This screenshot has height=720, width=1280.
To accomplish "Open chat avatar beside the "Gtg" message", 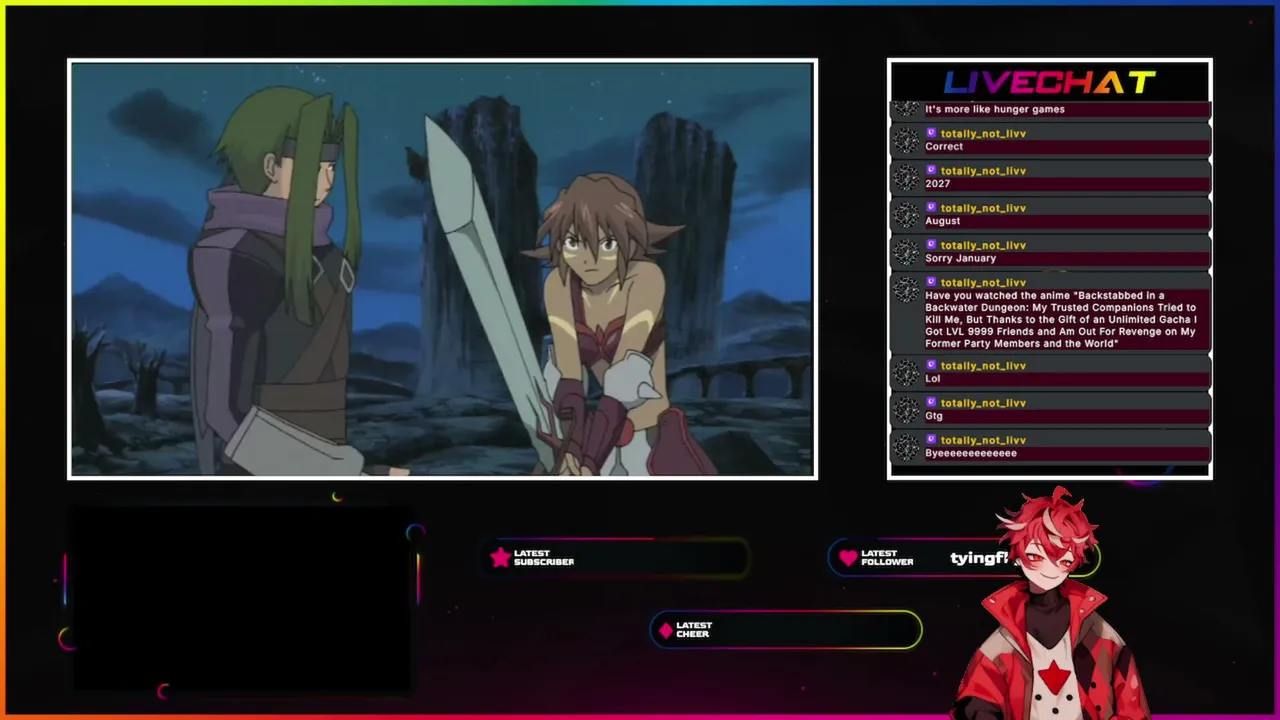I will click(x=905, y=409).
